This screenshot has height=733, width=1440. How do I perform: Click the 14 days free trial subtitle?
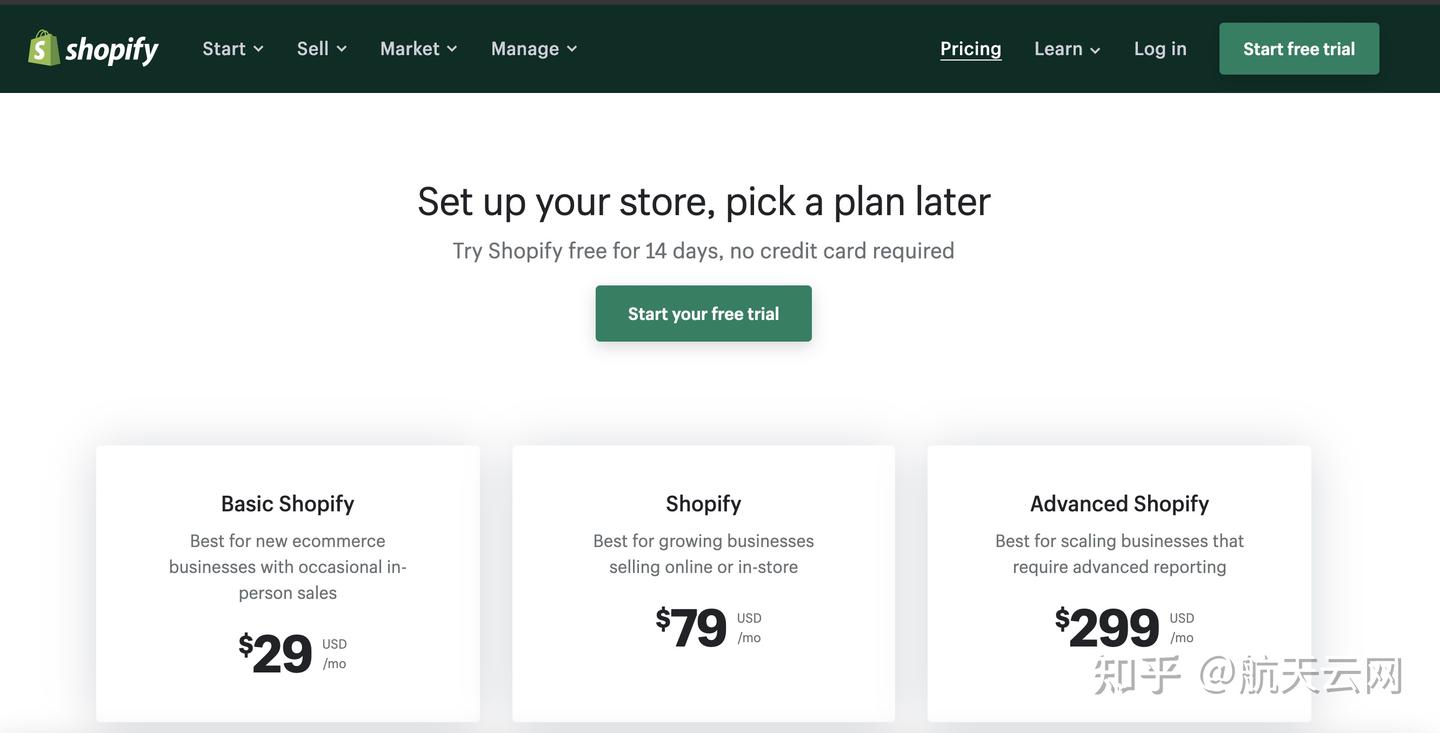coord(703,250)
